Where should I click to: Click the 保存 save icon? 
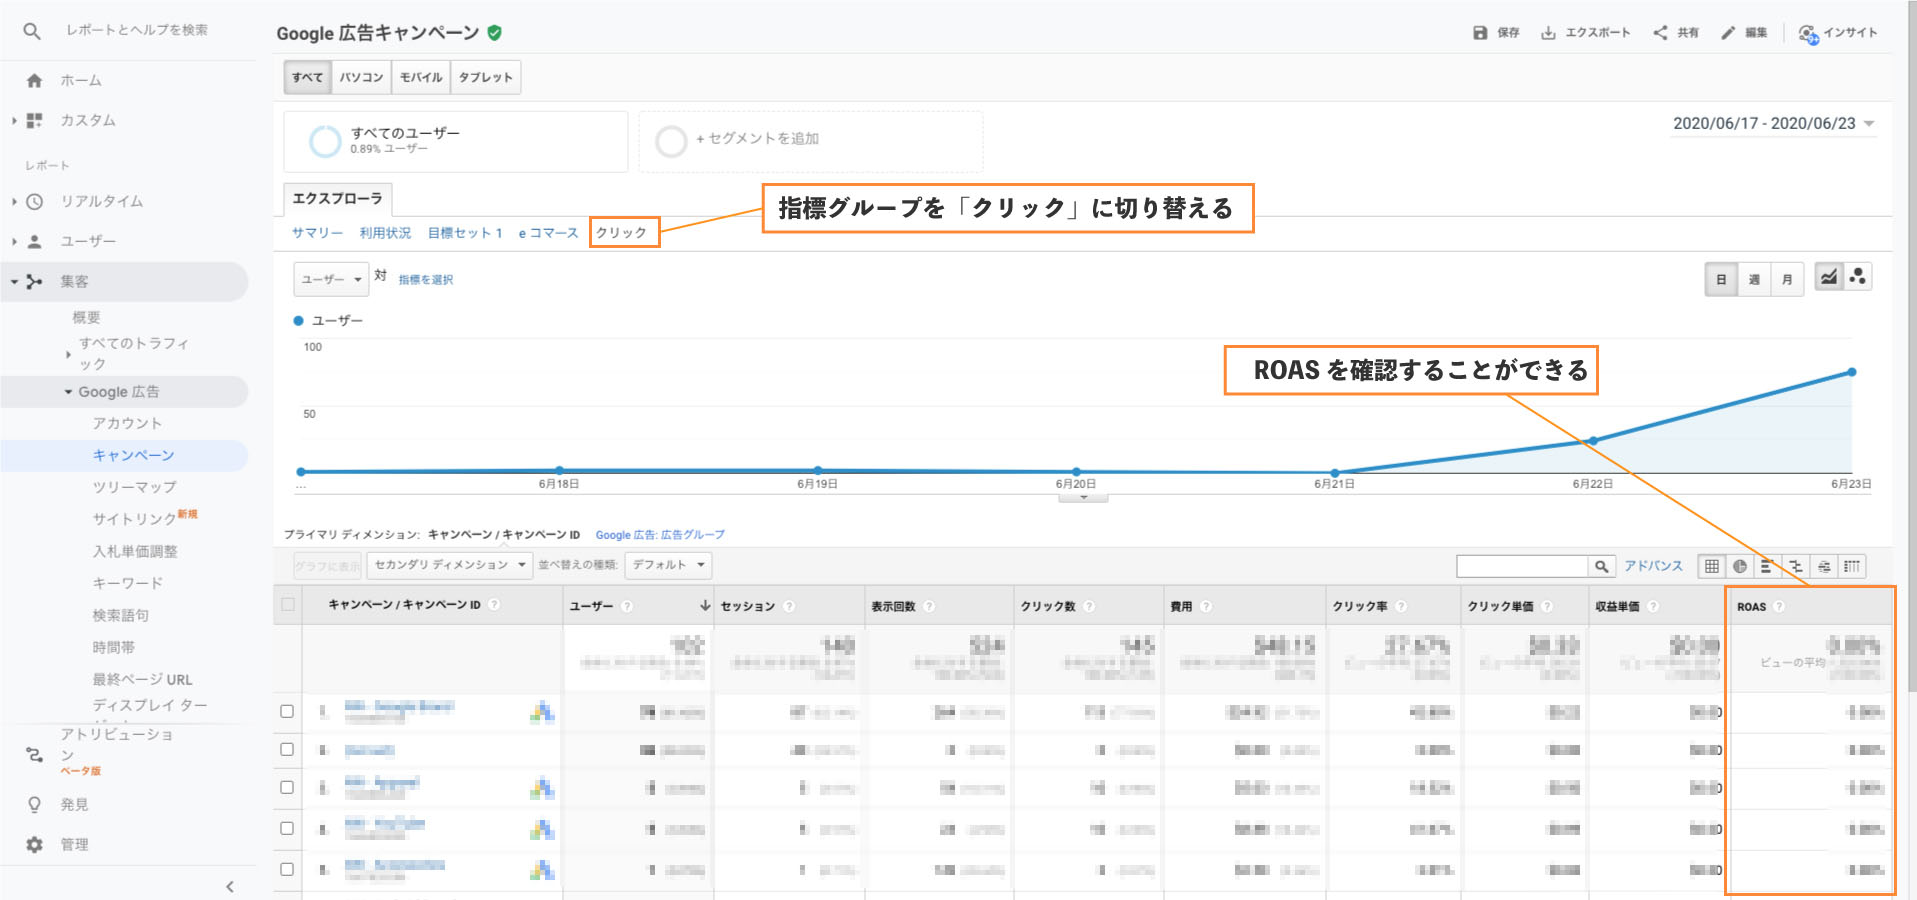[1480, 33]
